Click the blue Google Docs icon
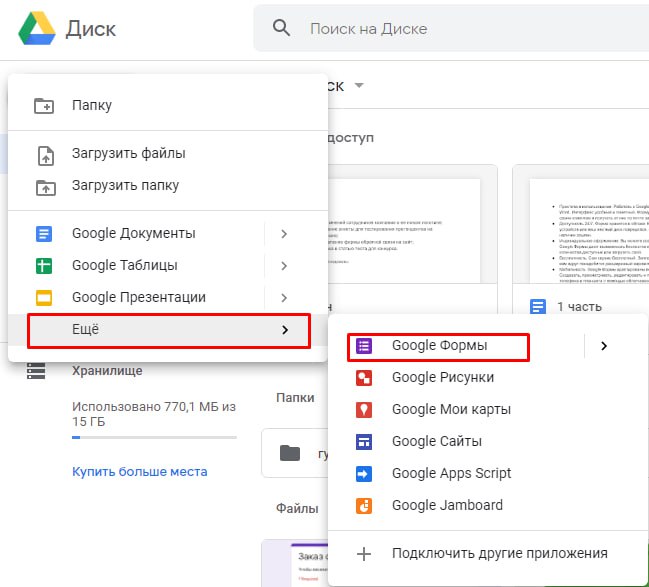Viewport: 649px width, 587px height. 44,234
